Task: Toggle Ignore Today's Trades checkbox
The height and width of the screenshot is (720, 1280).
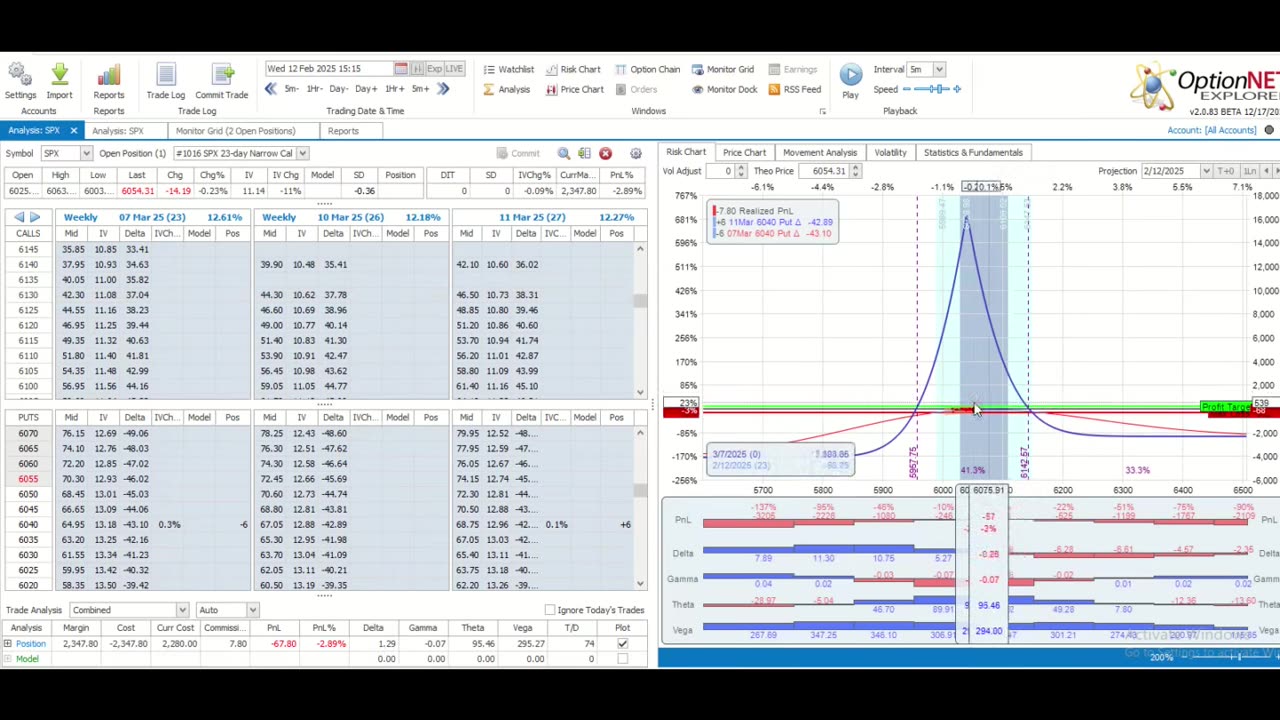Action: pyautogui.click(x=549, y=610)
